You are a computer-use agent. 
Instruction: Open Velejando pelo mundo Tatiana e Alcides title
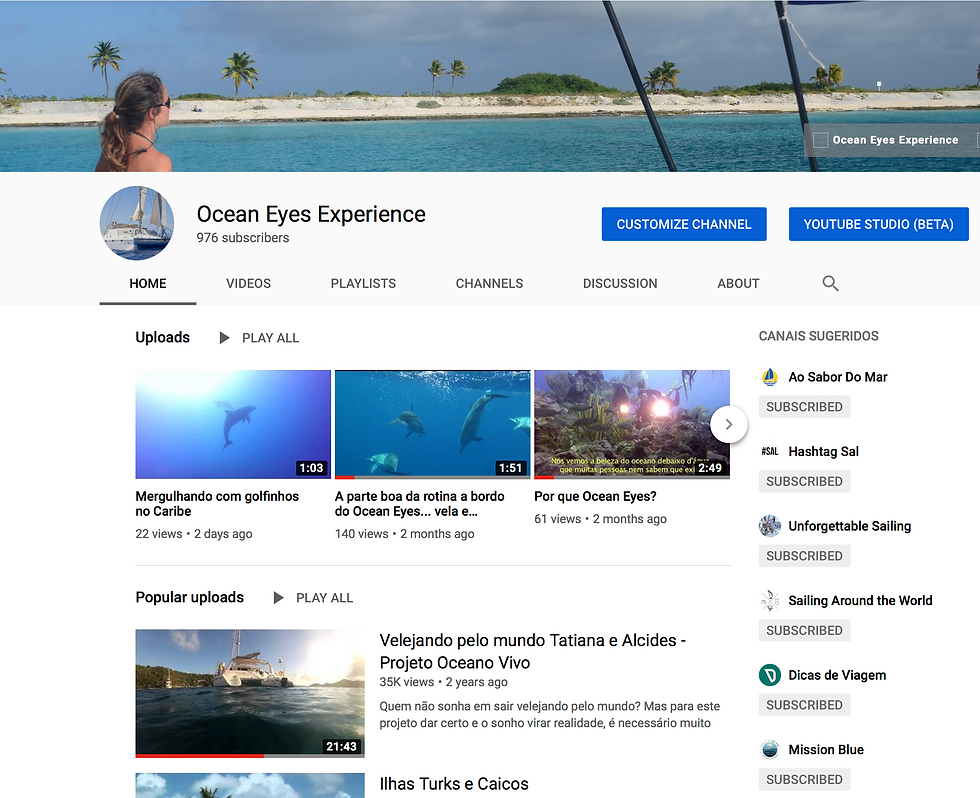coord(532,651)
